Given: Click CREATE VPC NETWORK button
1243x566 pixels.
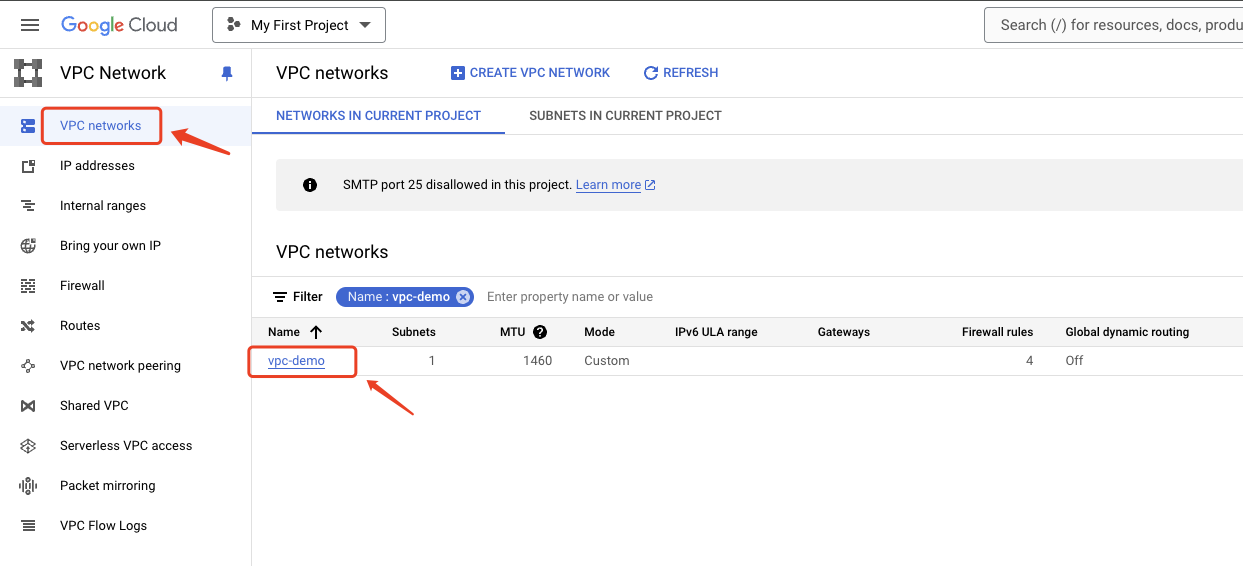Looking at the screenshot, I should (x=530, y=73).
